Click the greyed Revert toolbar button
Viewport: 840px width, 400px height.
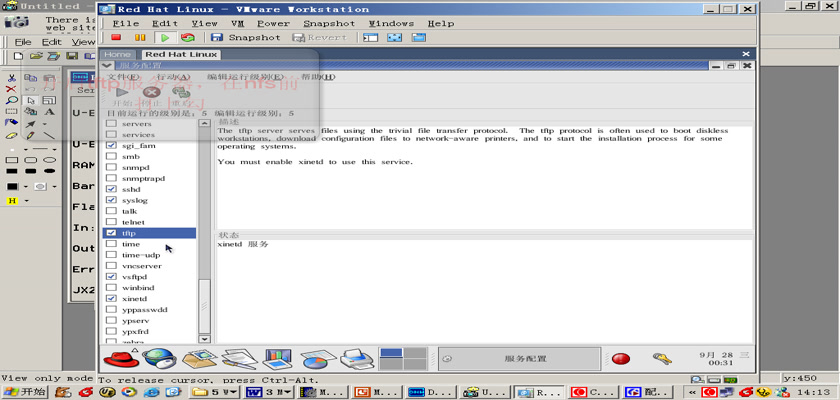coord(320,37)
